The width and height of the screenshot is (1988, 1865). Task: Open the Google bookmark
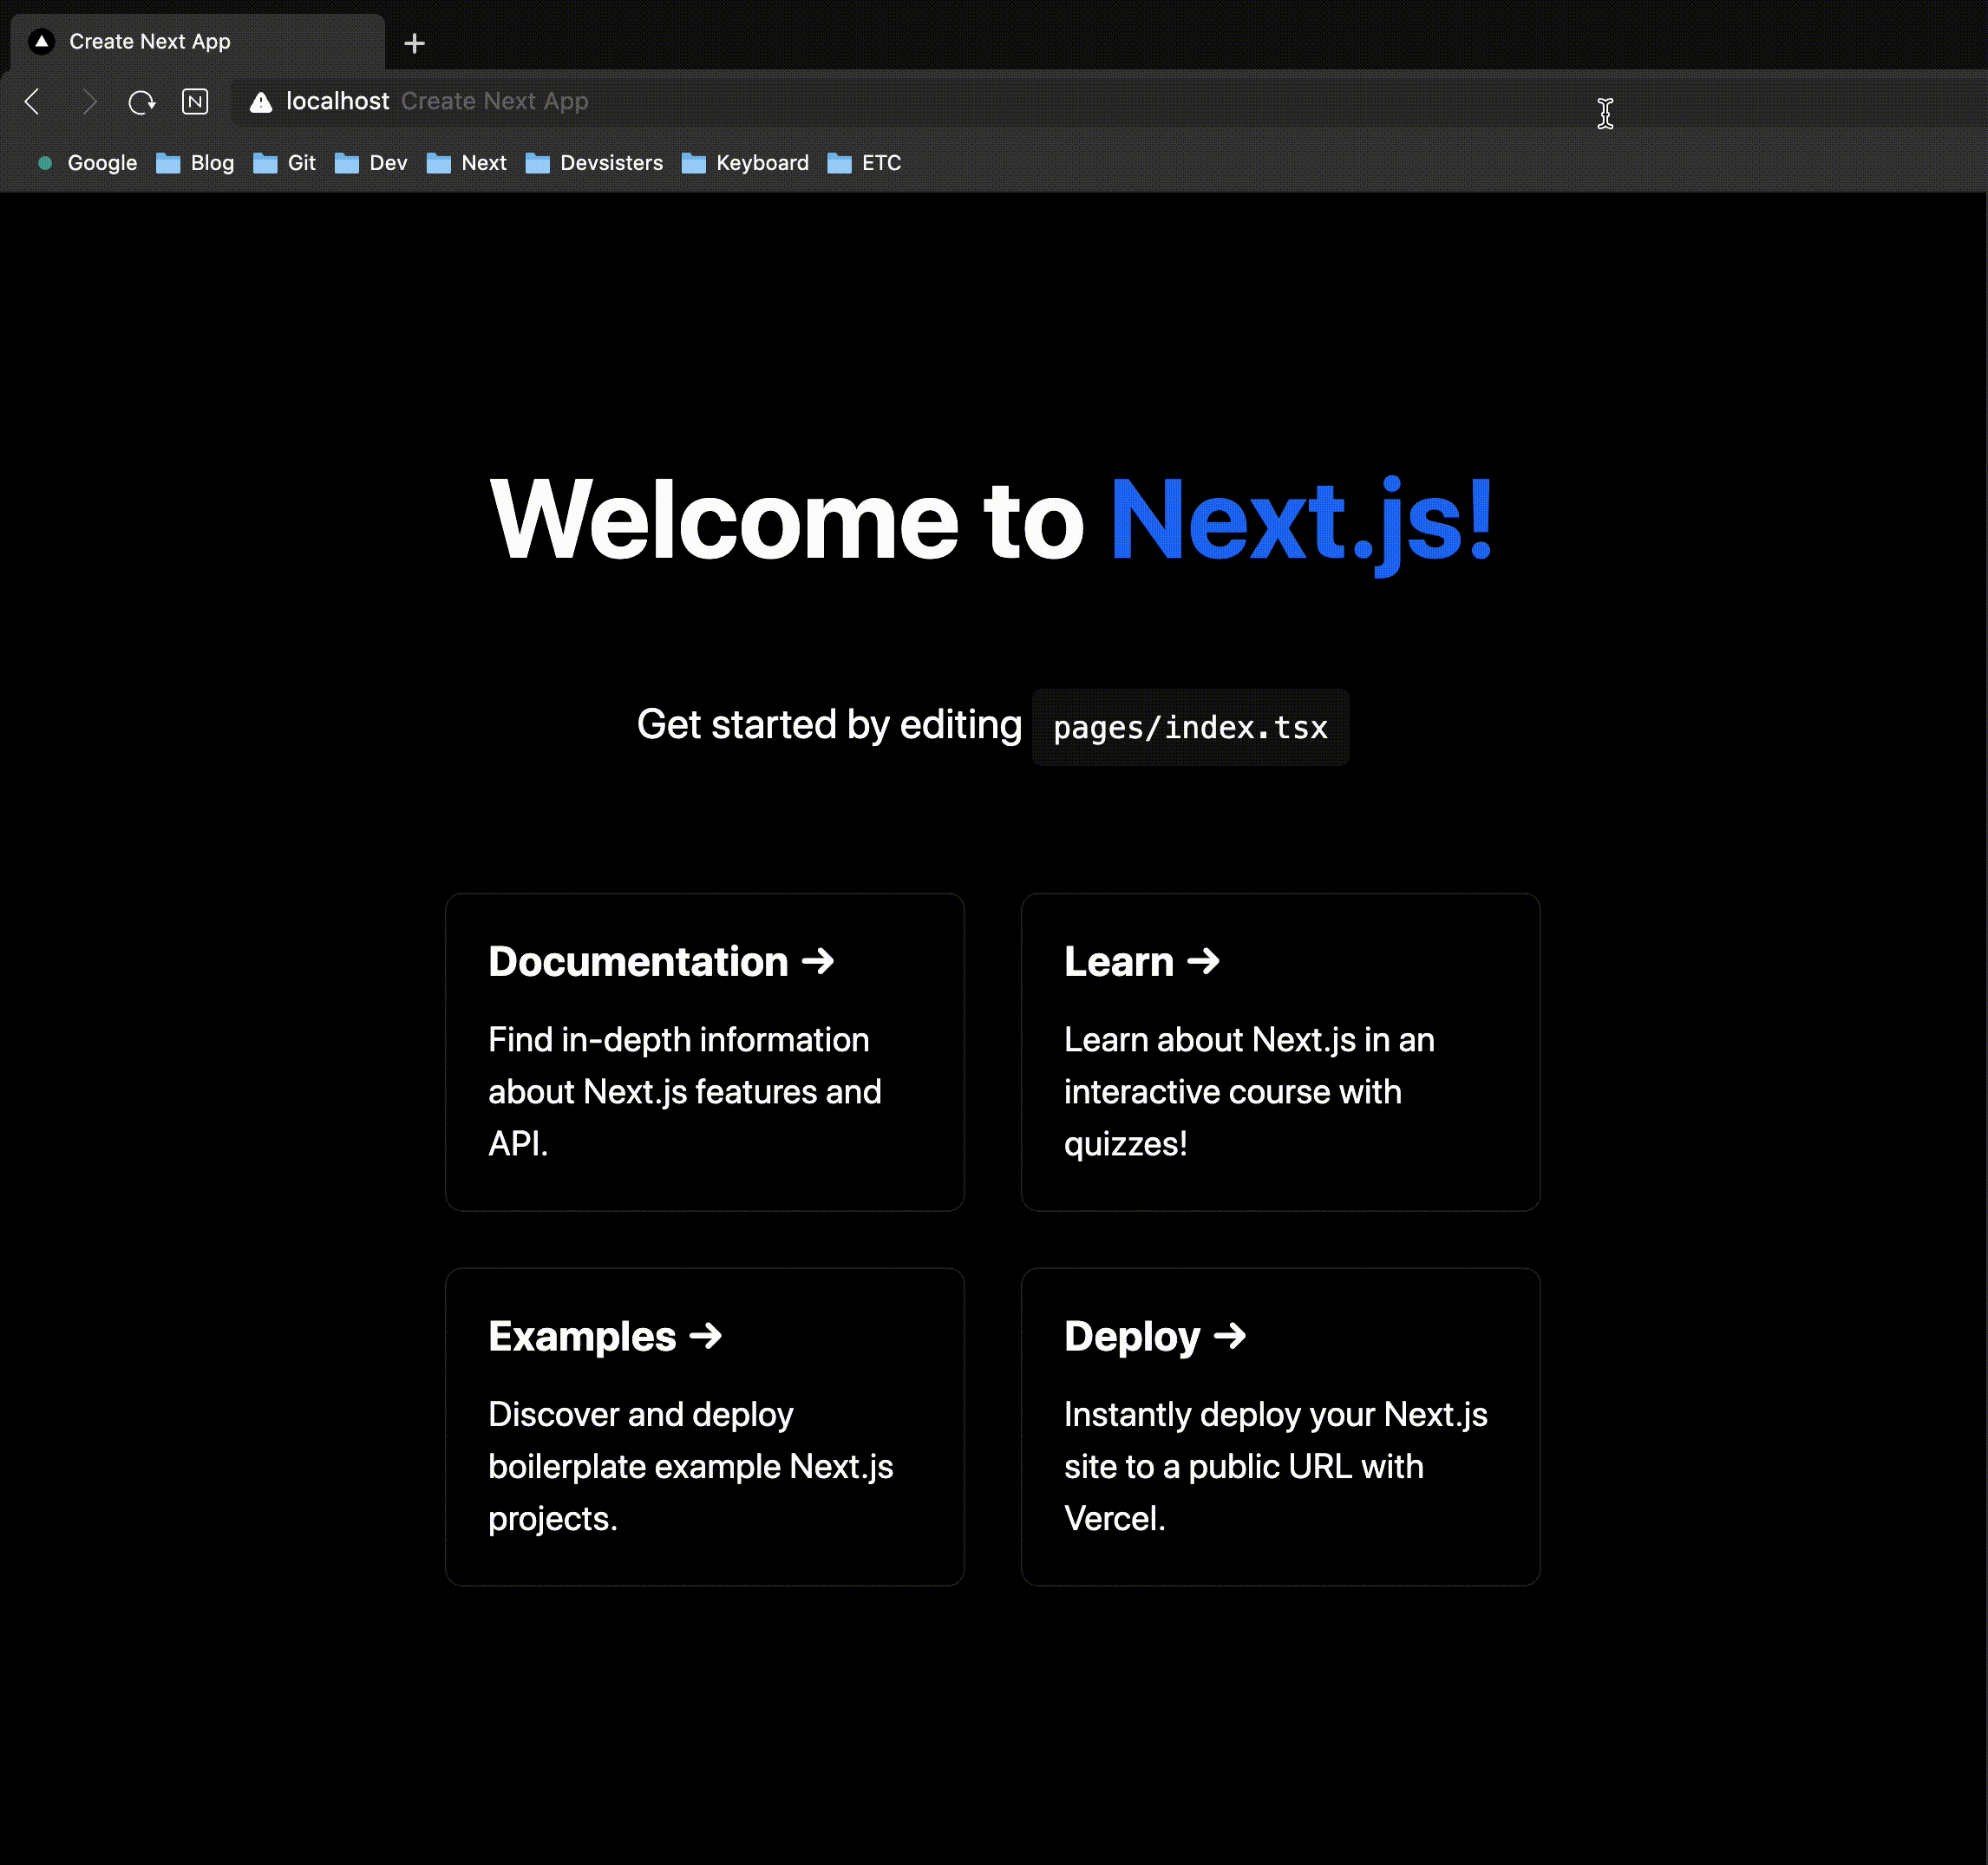tap(88, 163)
